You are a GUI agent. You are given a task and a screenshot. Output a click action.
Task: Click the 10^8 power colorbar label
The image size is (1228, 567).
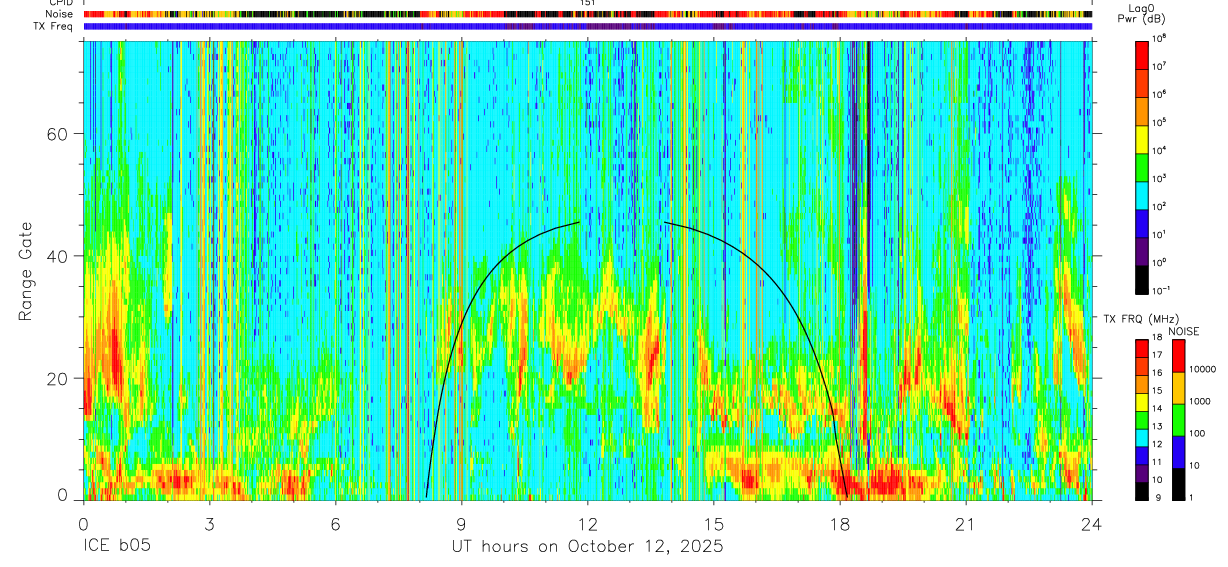(x=1160, y=38)
